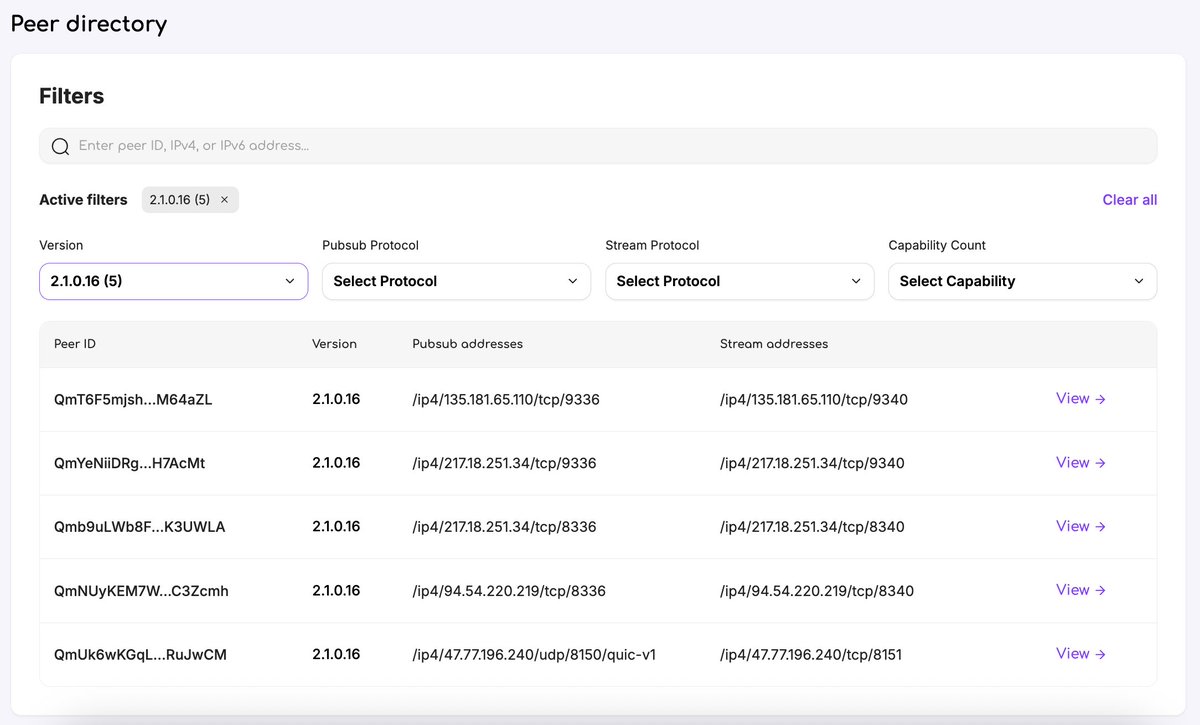Focus the peer ID search field
Screen dimensions: 1200x725
point(598,146)
